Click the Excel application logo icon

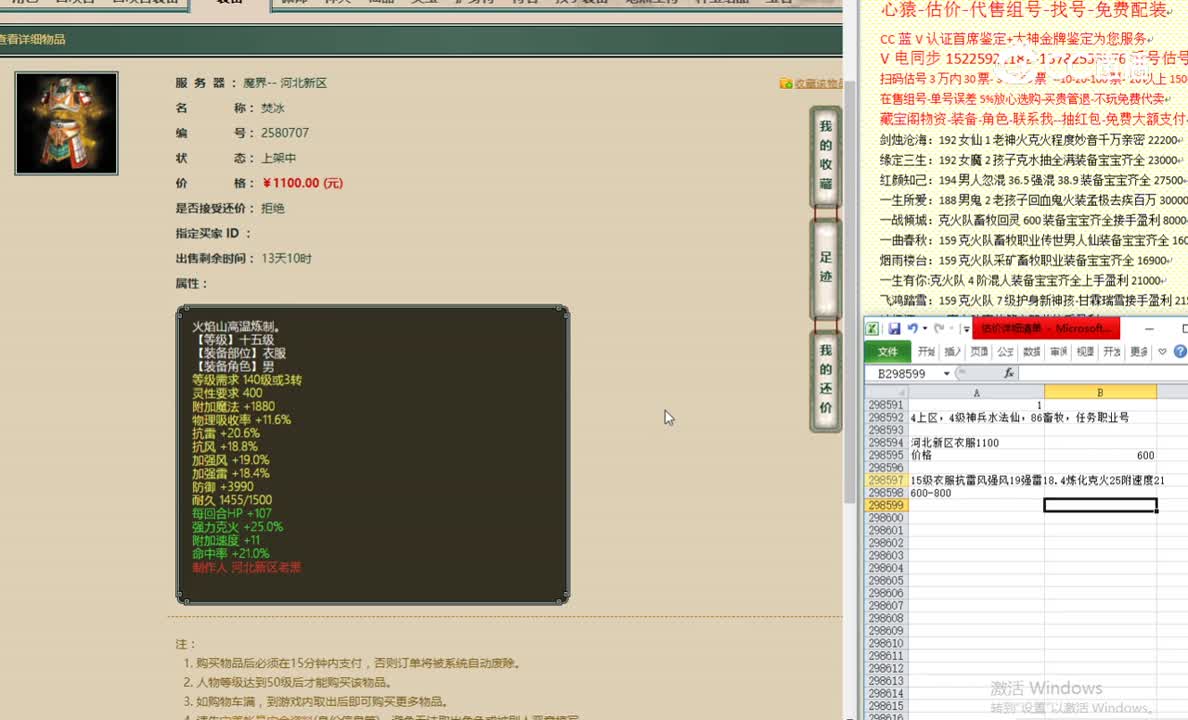pyautogui.click(x=872, y=328)
